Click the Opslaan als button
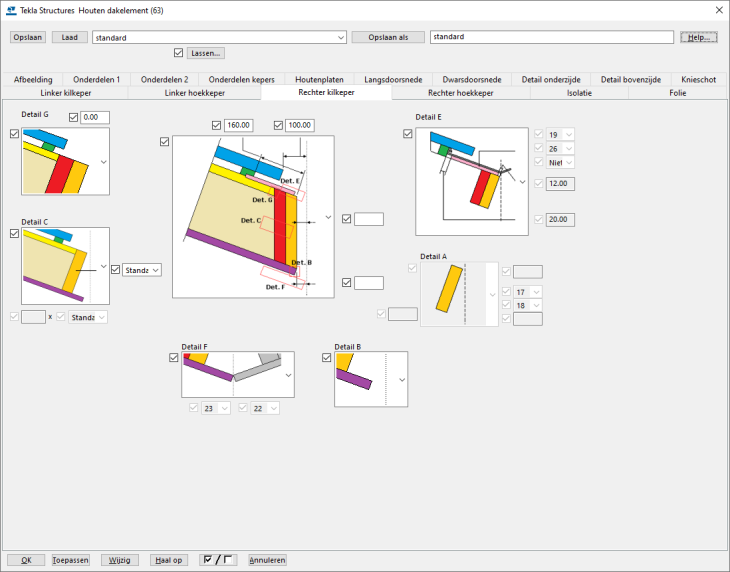730x572 pixels. point(388,37)
